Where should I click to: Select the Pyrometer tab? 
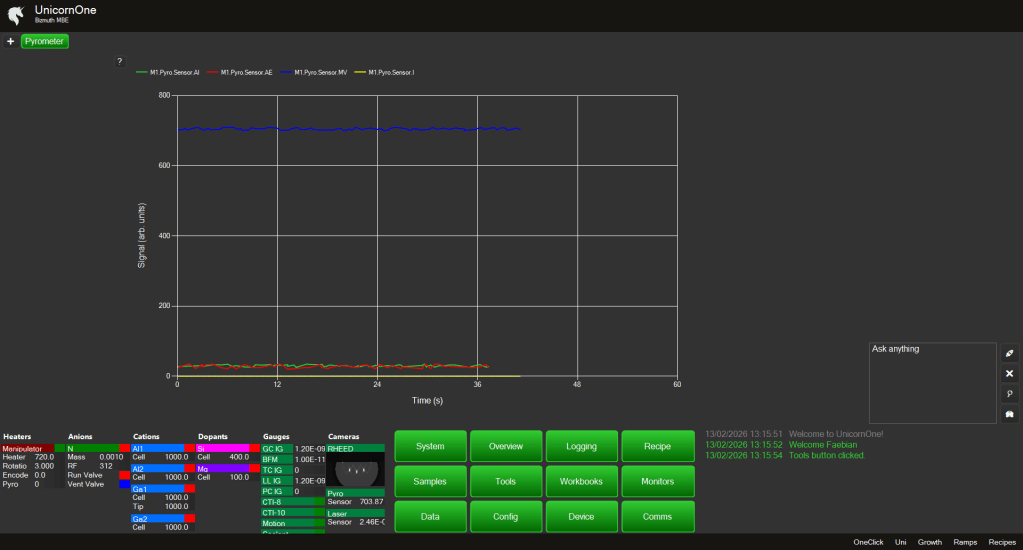tap(44, 42)
